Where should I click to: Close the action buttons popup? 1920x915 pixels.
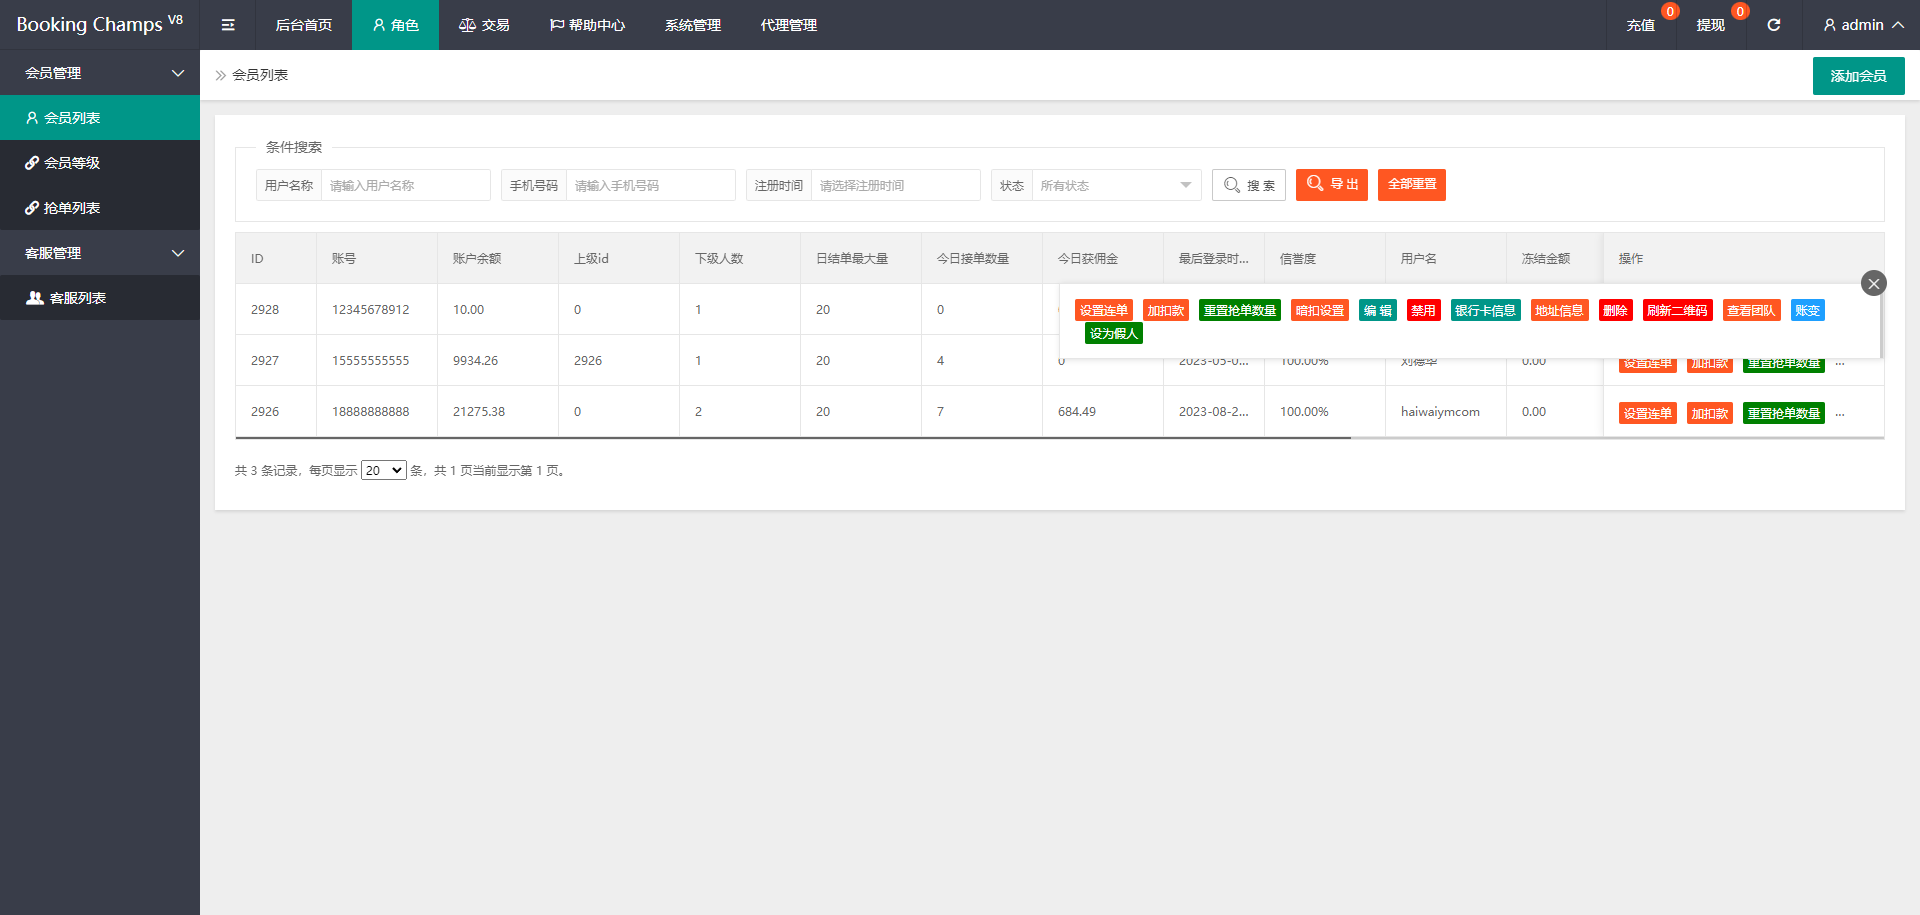[x=1873, y=283]
